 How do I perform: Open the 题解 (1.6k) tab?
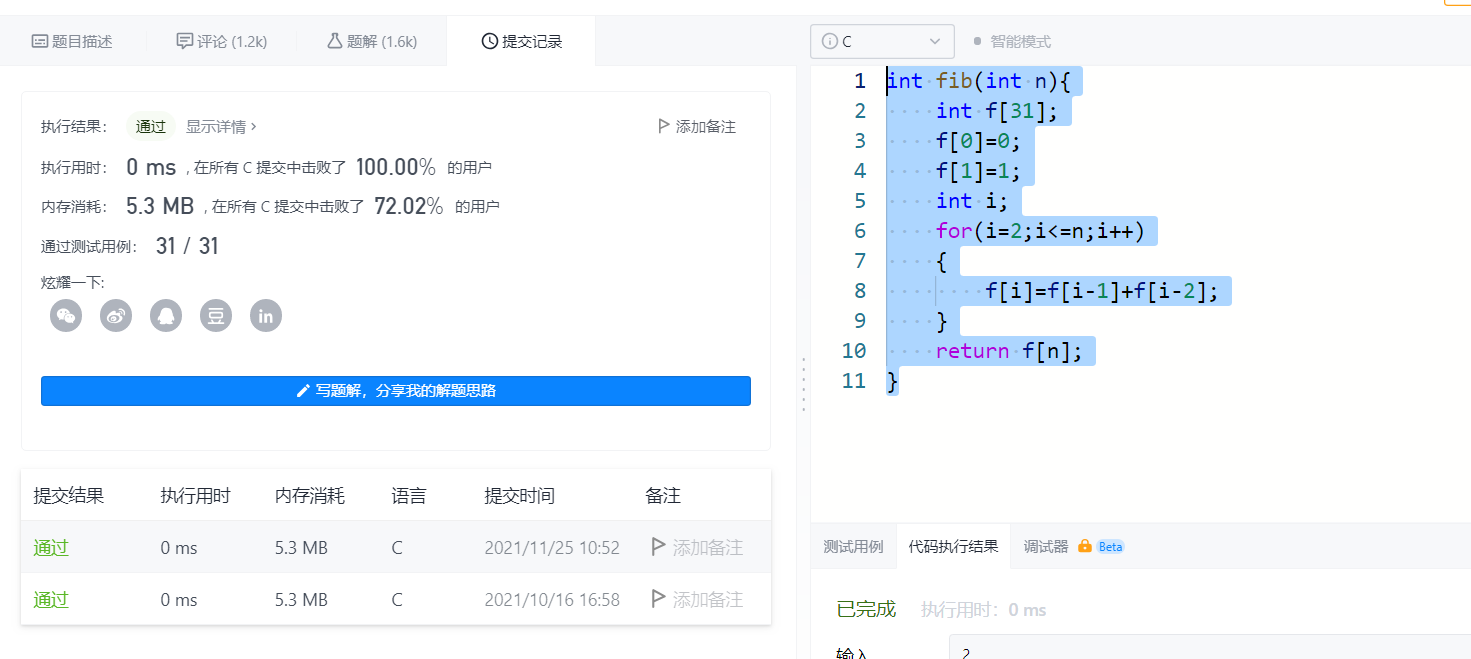[371, 41]
